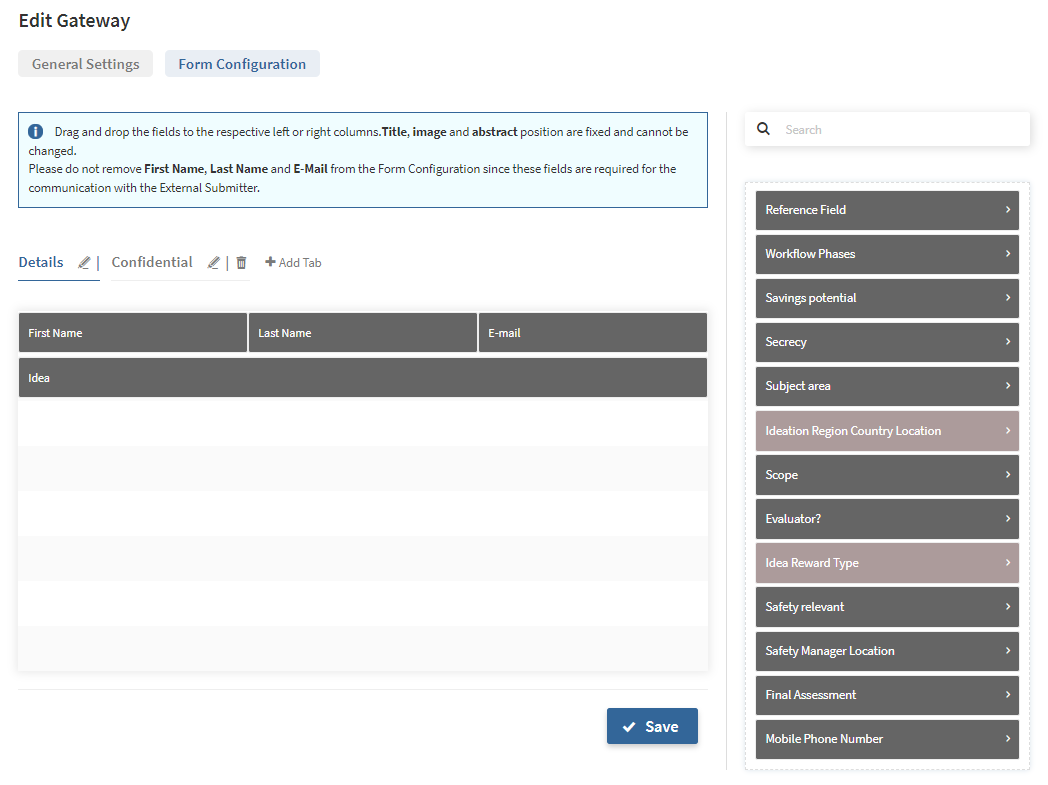Click the blue info icon in notice
Screen dimensions: 1048x785
pos(36,132)
